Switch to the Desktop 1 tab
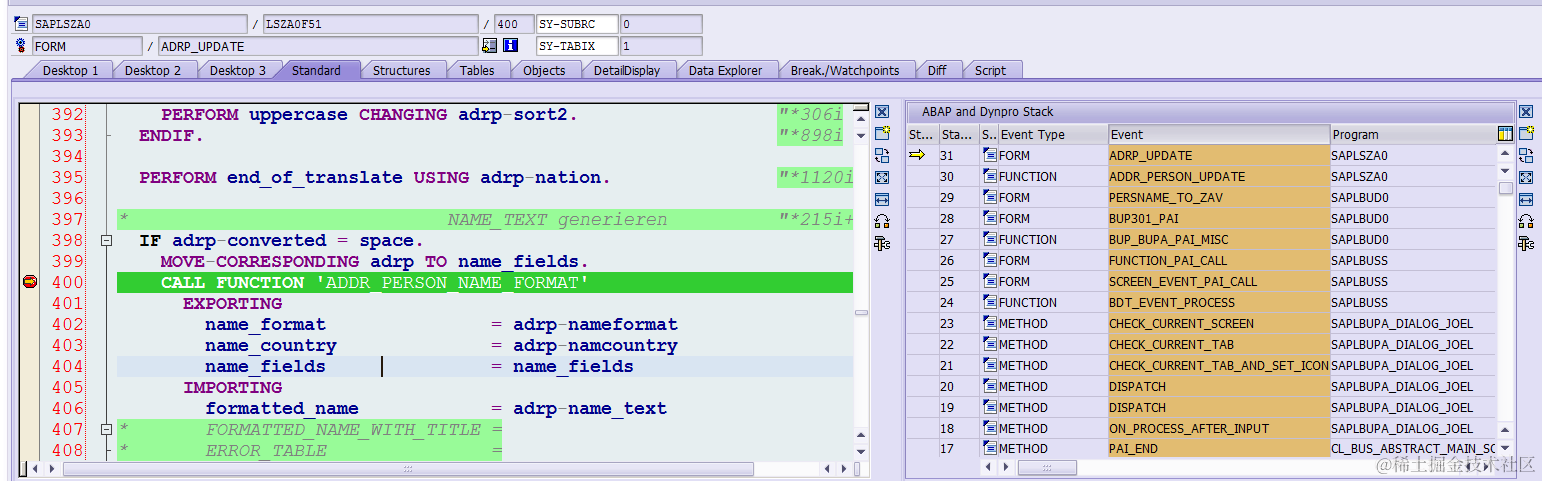The height and width of the screenshot is (481, 1542). 70,70
